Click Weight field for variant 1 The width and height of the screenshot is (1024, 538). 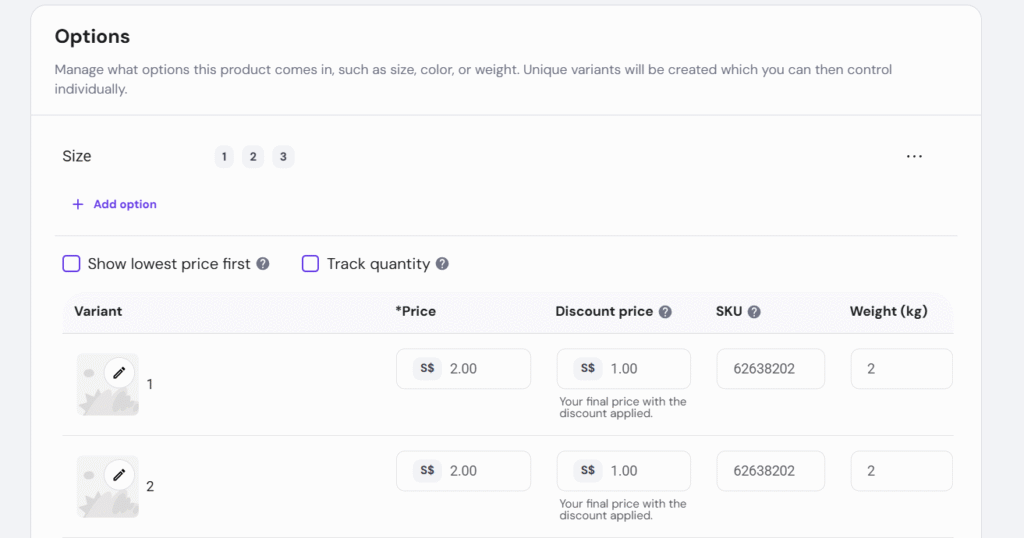[x=901, y=369]
